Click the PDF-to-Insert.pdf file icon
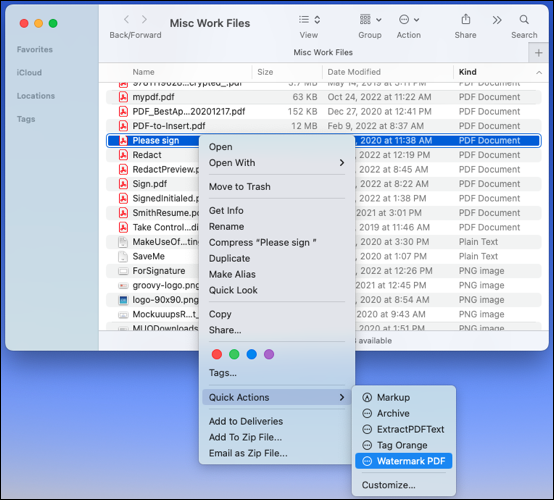Viewport: 554px width, 500px height. click(x=123, y=126)
